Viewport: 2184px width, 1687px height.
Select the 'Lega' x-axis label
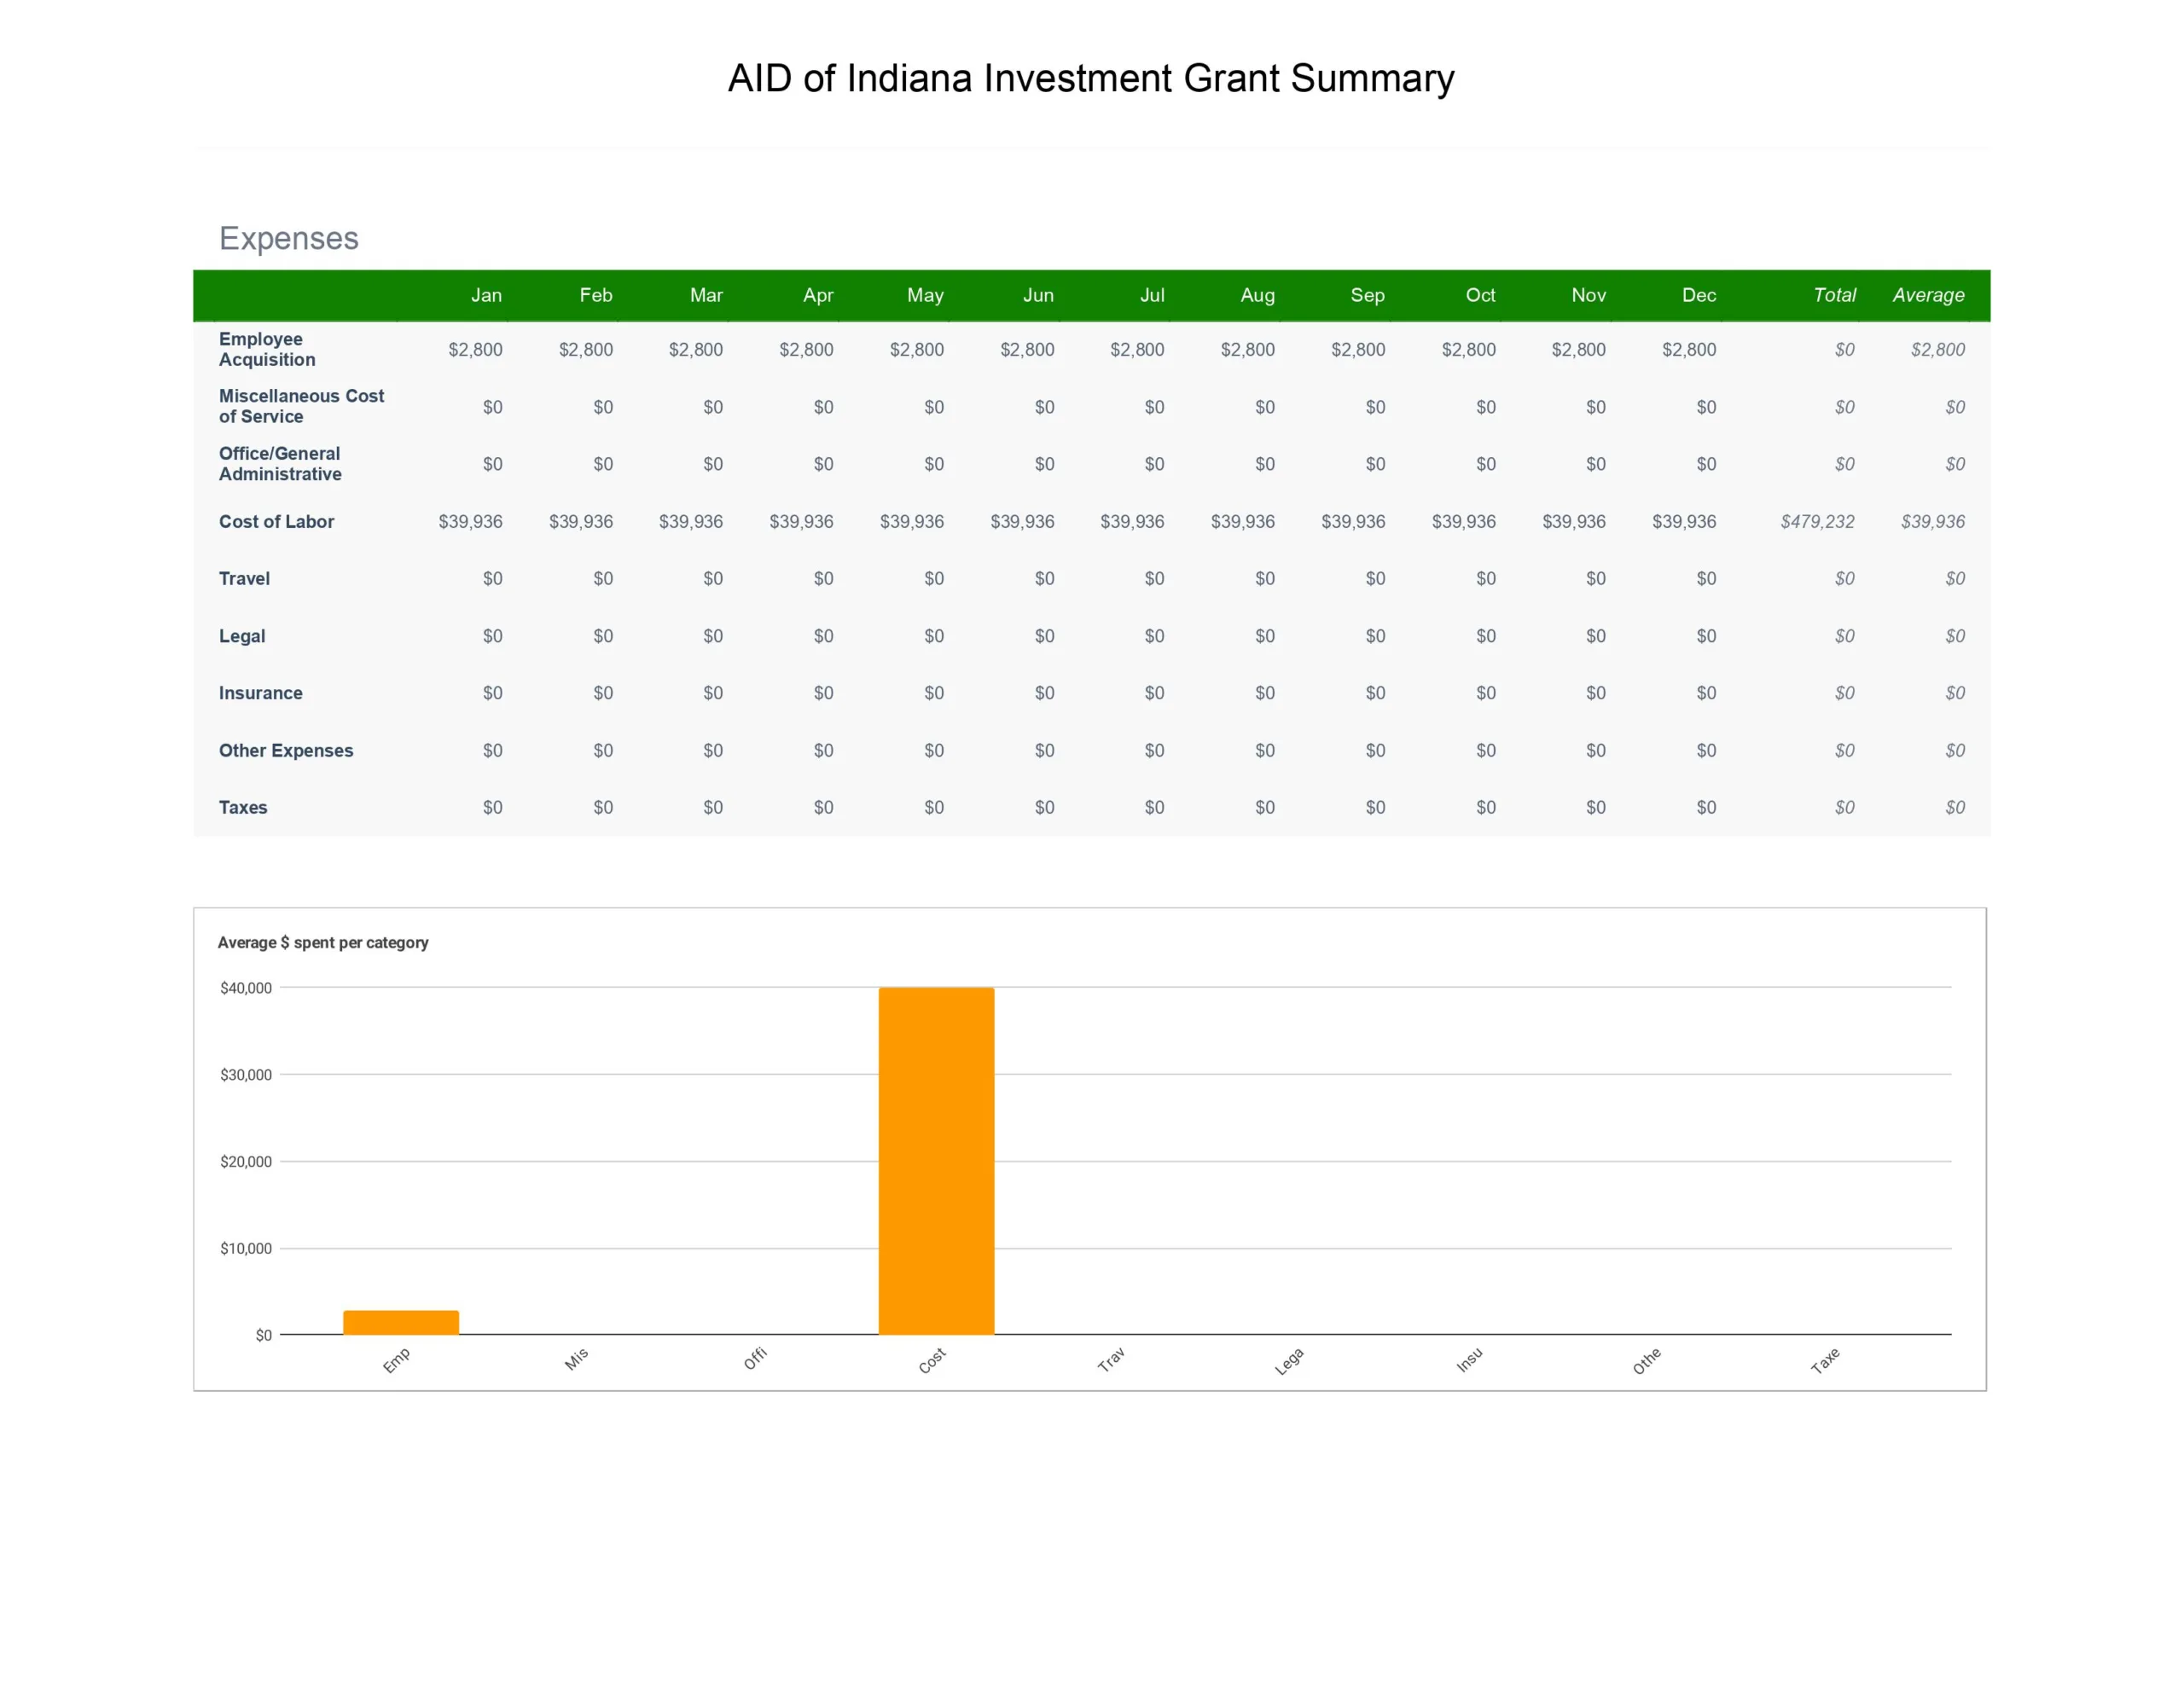1289,1361
